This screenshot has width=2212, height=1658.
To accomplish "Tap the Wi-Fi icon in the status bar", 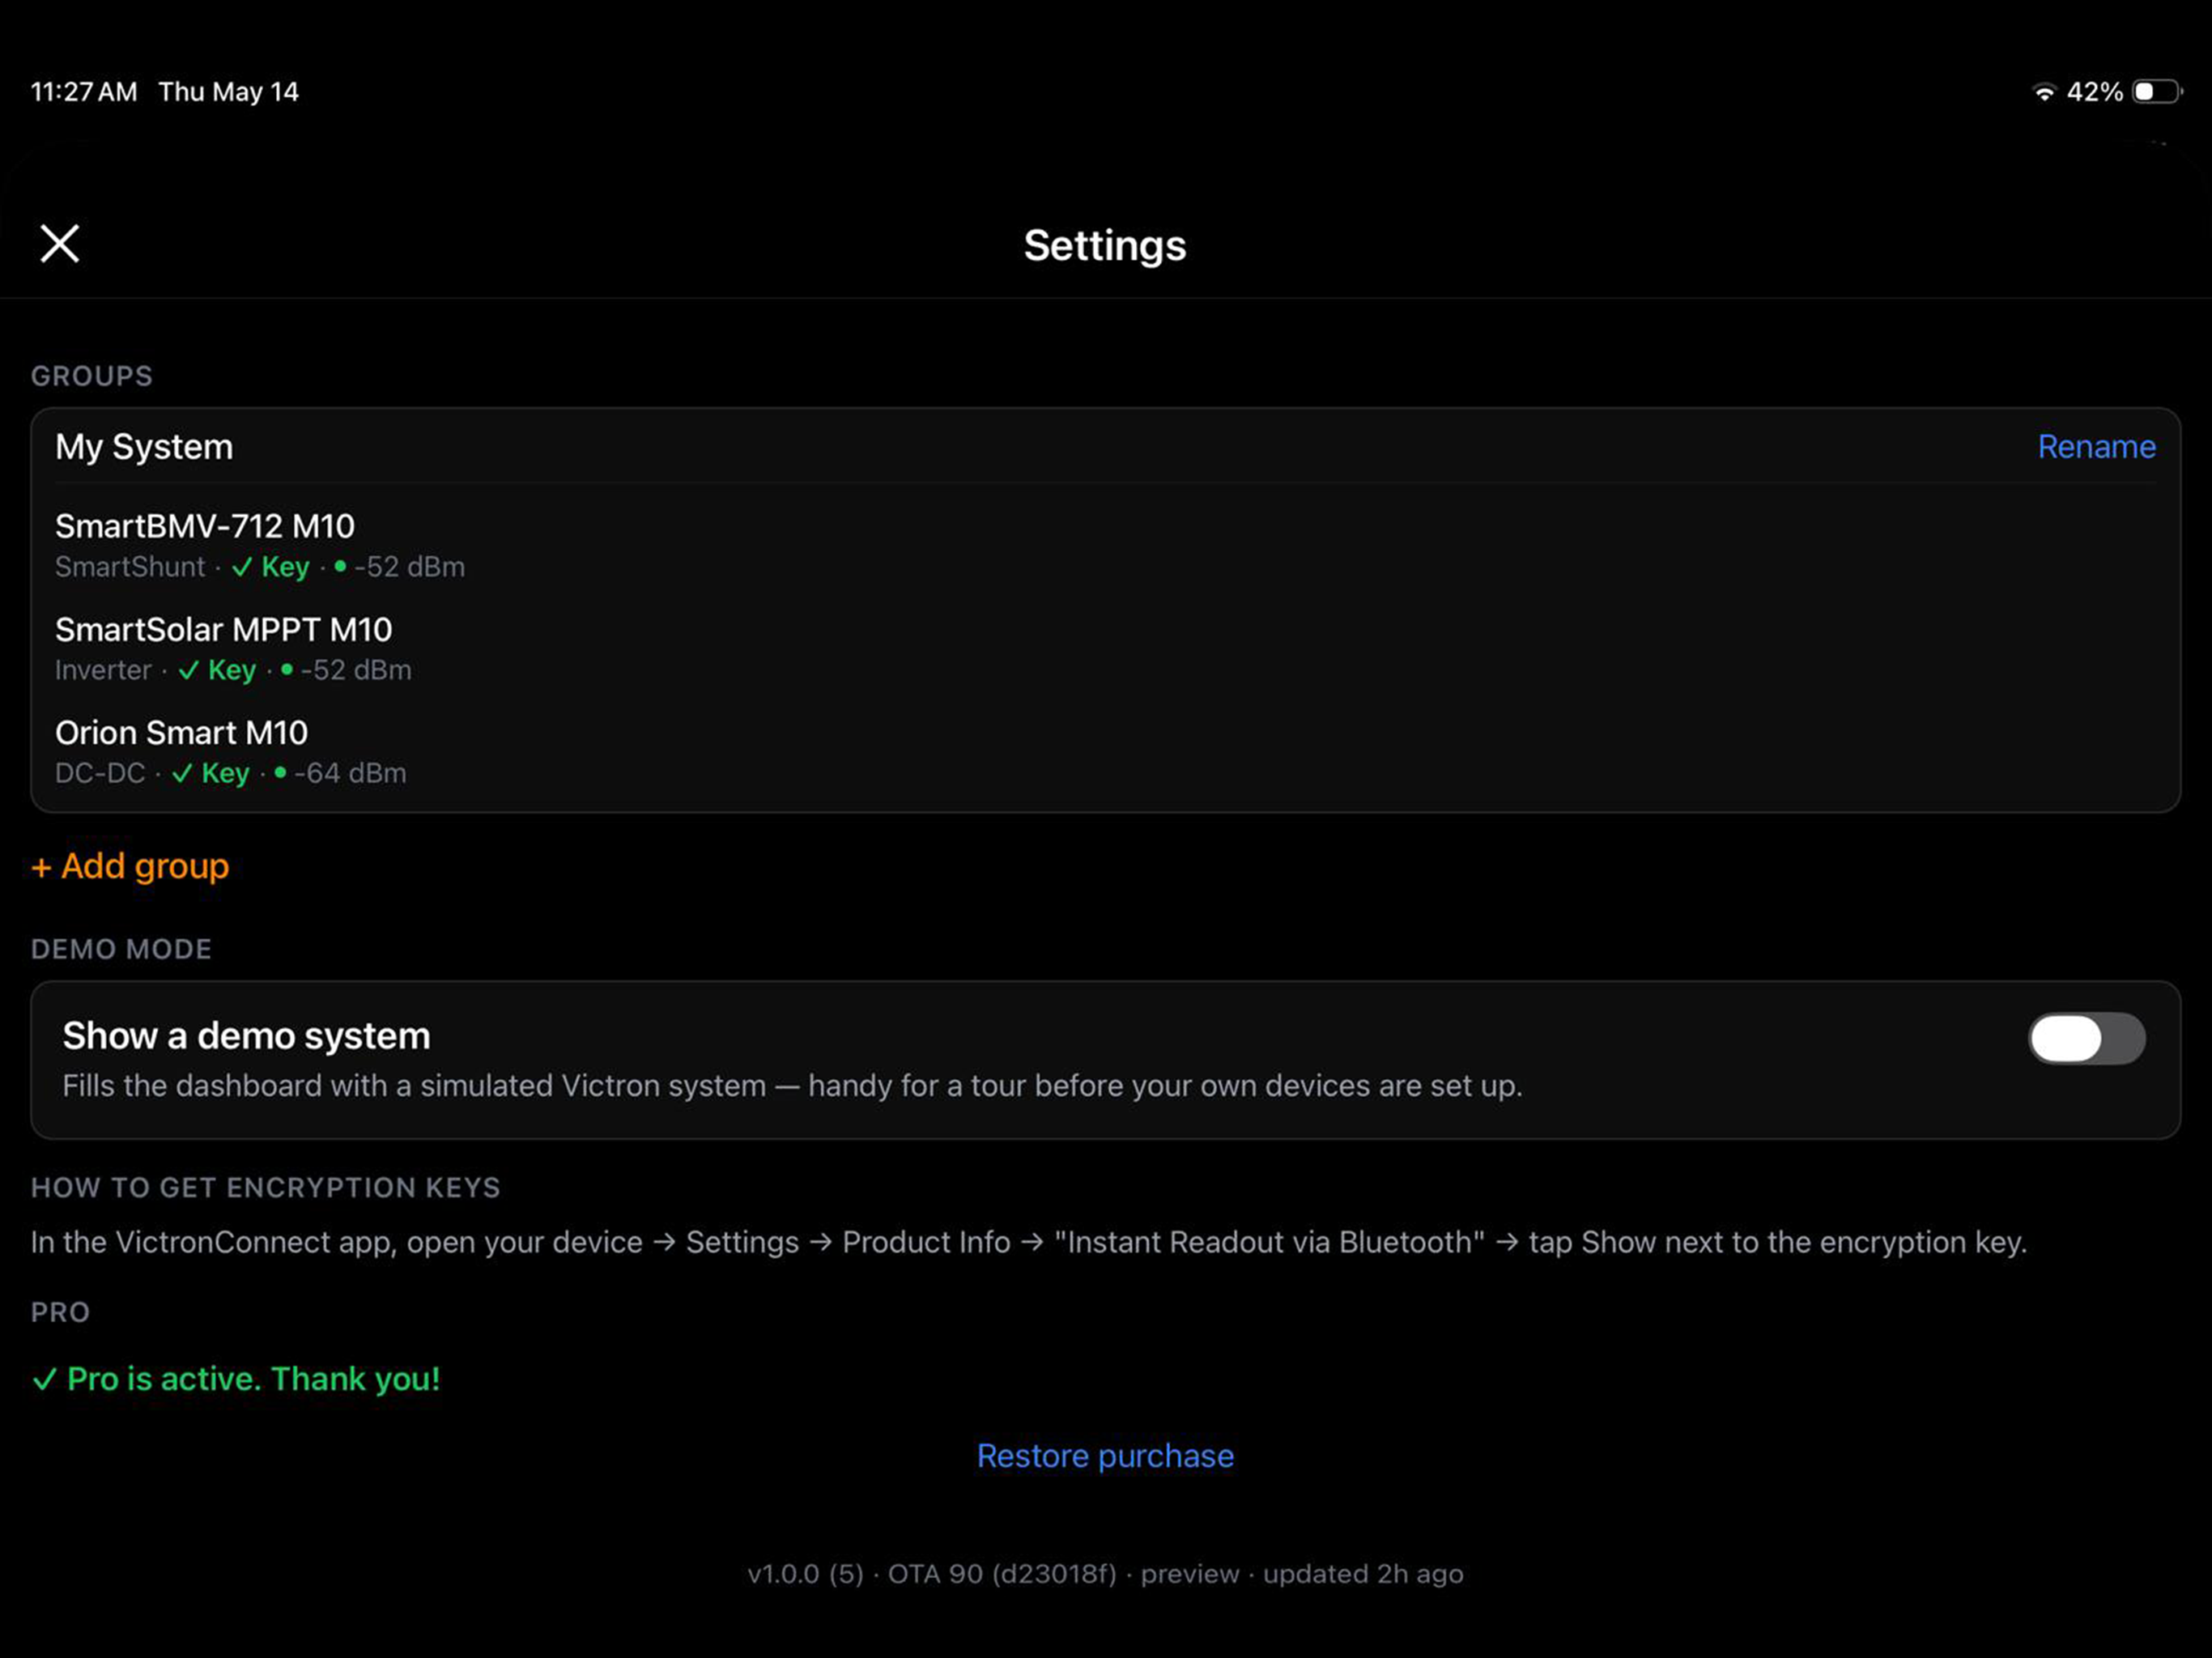I will pos(2044,92).
